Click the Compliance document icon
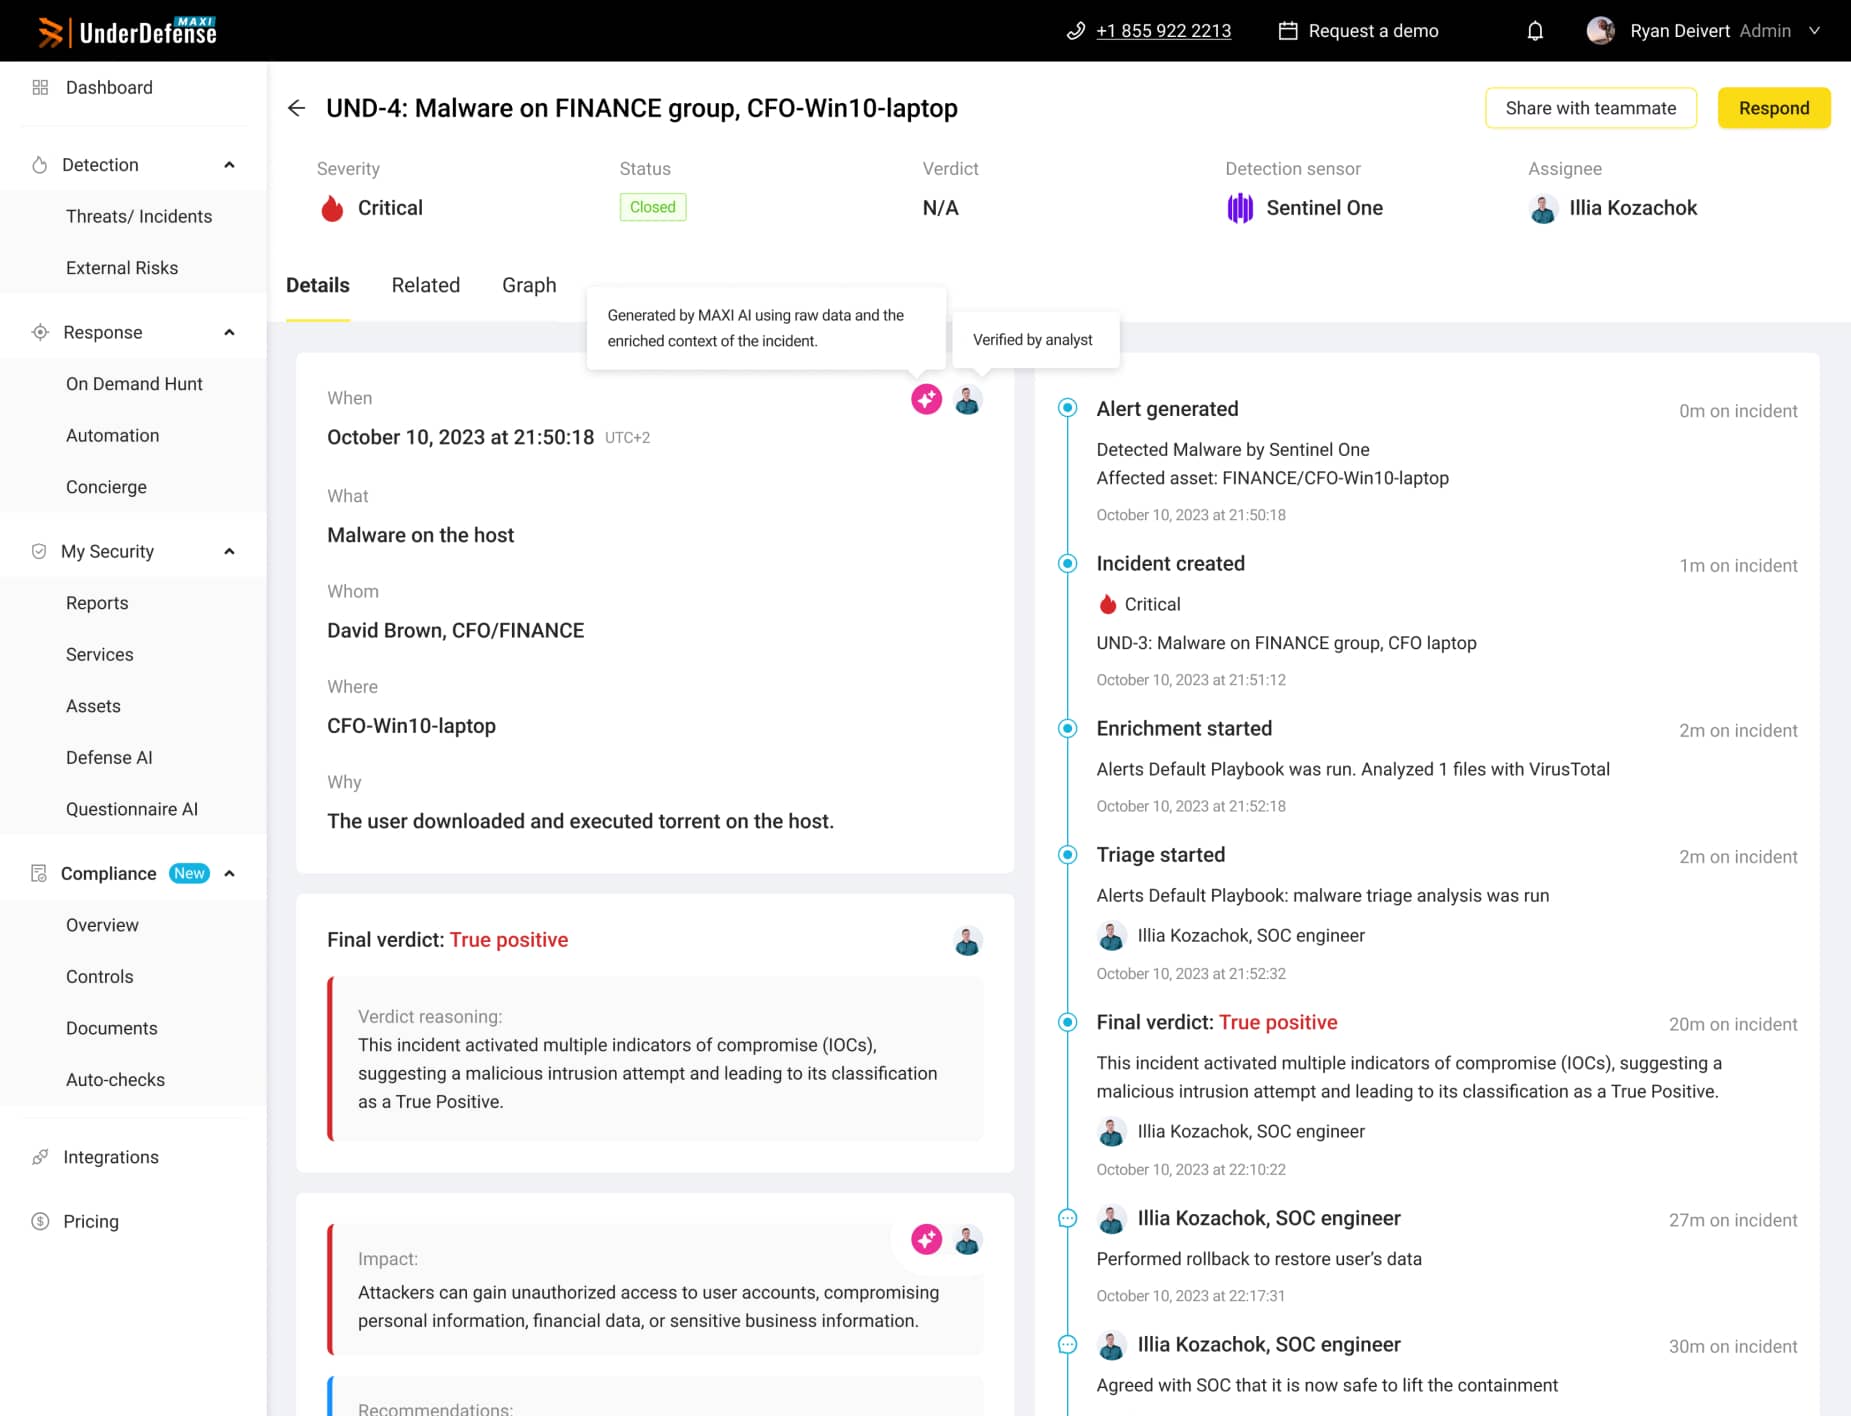Screen dimensions: 1851x1416 (x=39, y=873)
